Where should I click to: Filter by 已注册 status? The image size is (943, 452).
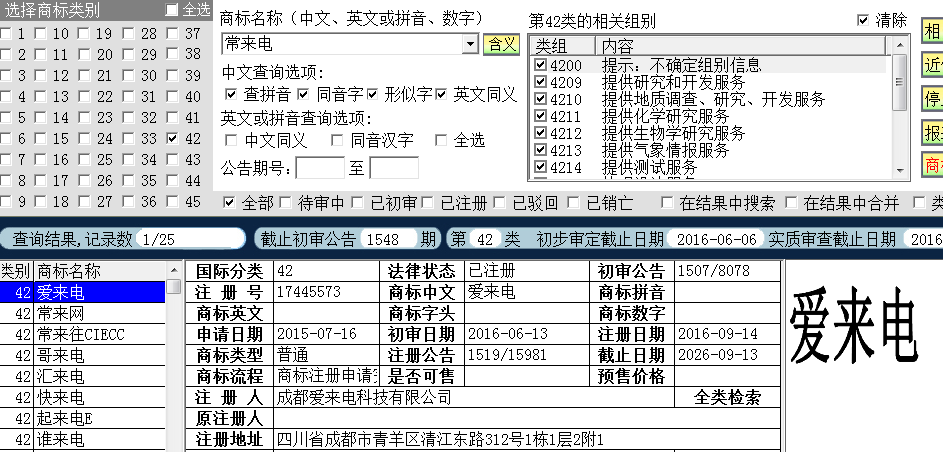pyautogui.click(x=428, y=203)
